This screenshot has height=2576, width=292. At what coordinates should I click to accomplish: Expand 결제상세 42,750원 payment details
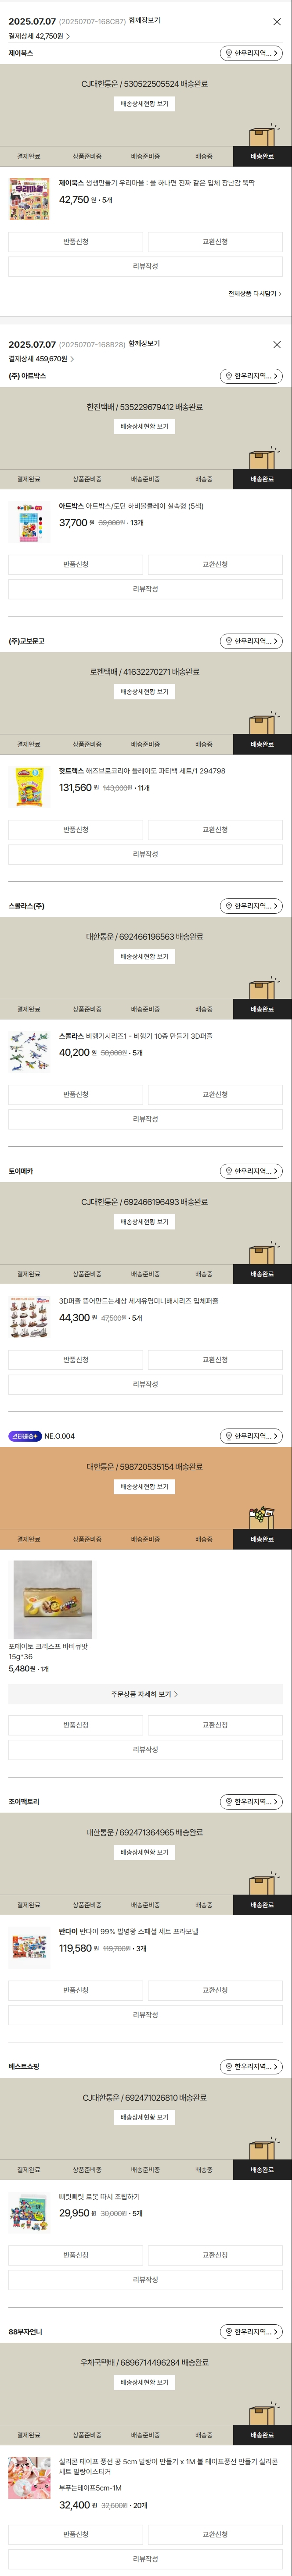coord(39,36)
